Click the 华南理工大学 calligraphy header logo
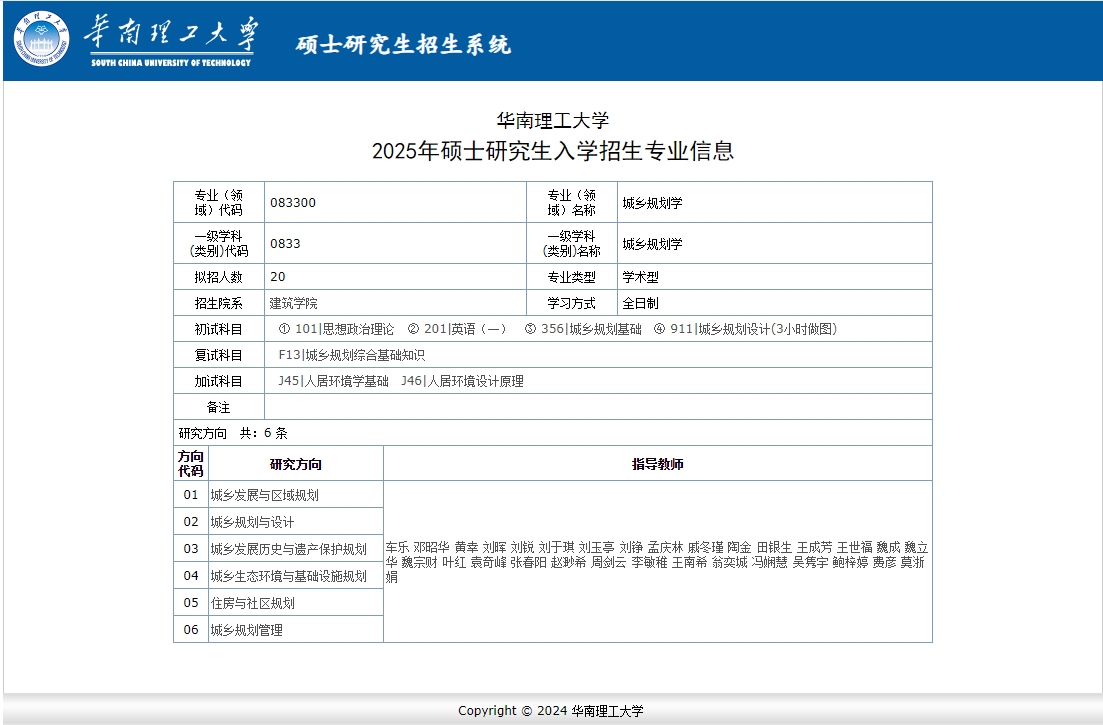The width and height of the screenshot is (1103, 725). [171, 41]
